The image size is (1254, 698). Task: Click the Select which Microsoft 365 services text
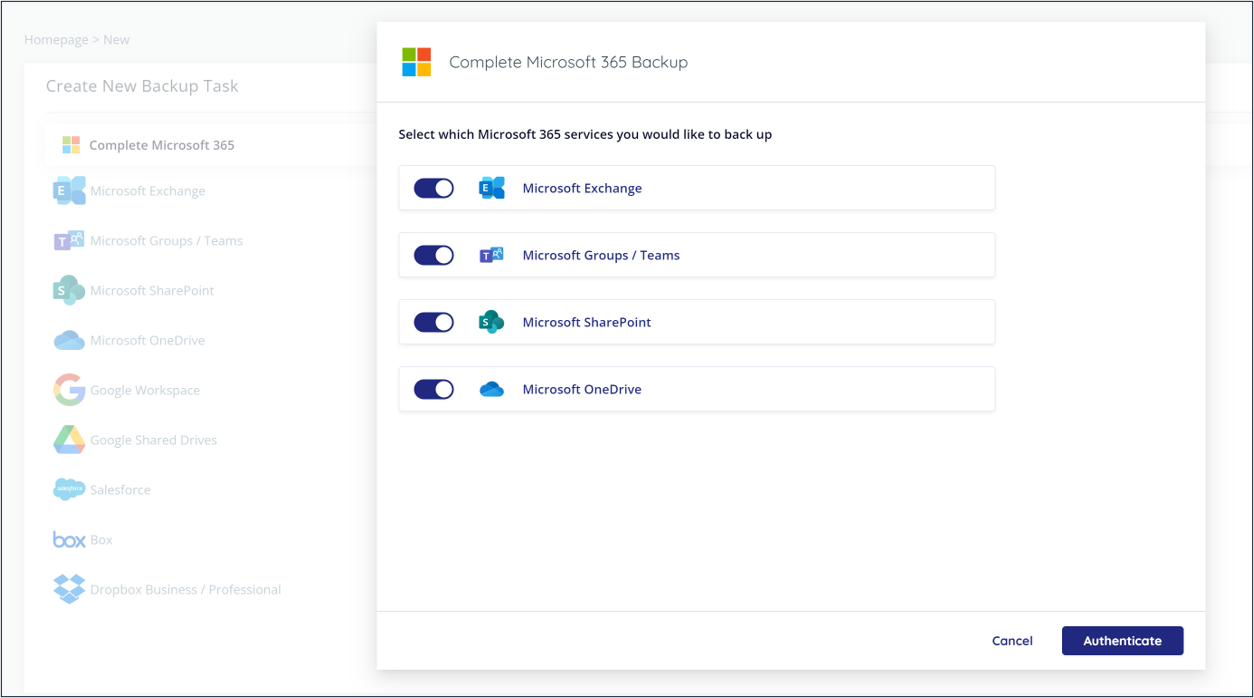coord(585,134)
